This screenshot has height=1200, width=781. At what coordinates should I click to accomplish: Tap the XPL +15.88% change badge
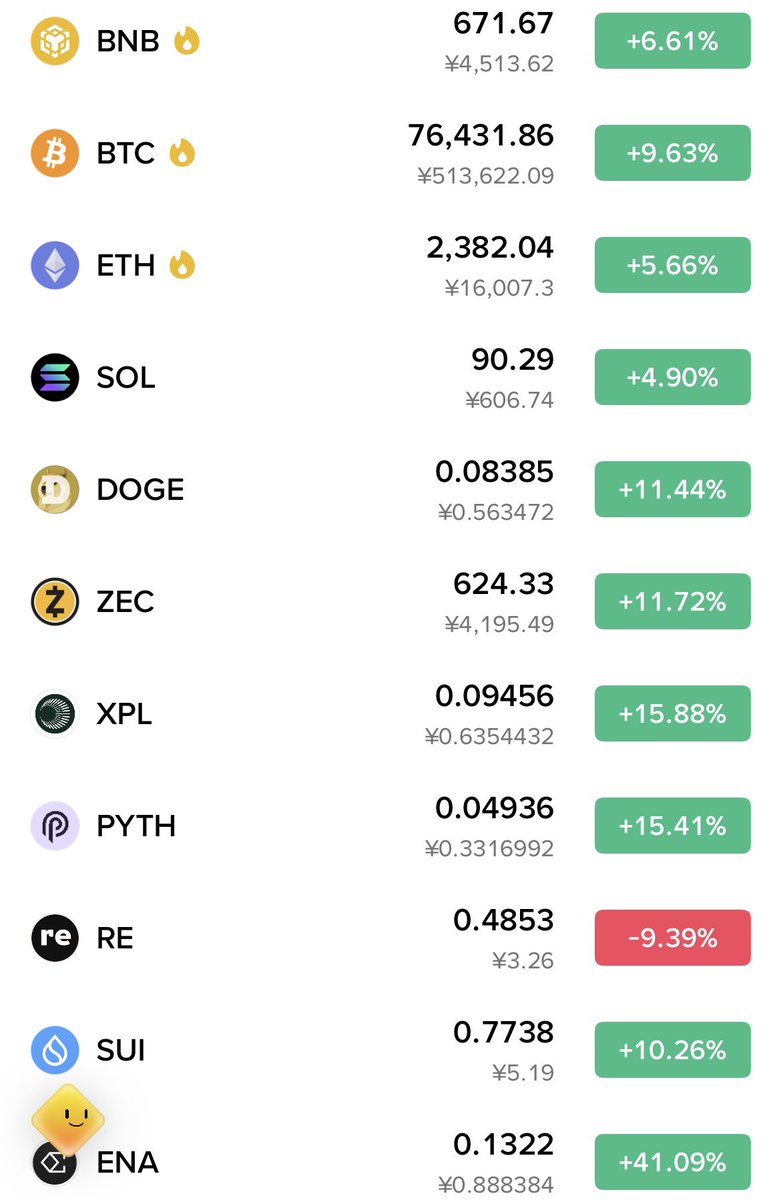(x=672, y=713)
